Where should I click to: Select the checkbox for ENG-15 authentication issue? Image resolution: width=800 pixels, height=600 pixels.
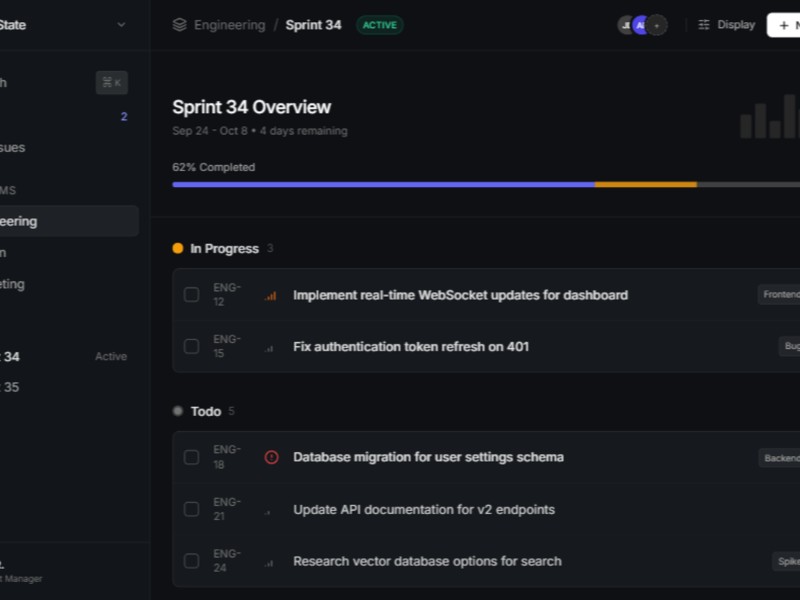click(191, 347)
